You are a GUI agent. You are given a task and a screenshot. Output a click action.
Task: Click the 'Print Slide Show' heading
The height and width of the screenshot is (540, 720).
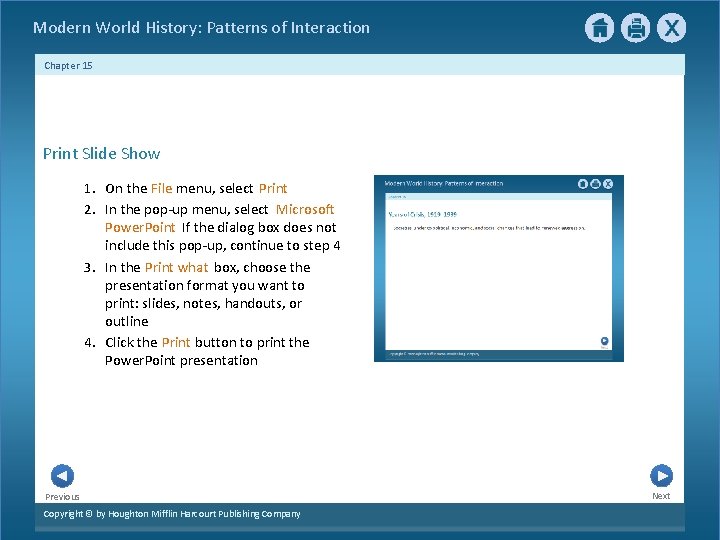pos(101,153)
